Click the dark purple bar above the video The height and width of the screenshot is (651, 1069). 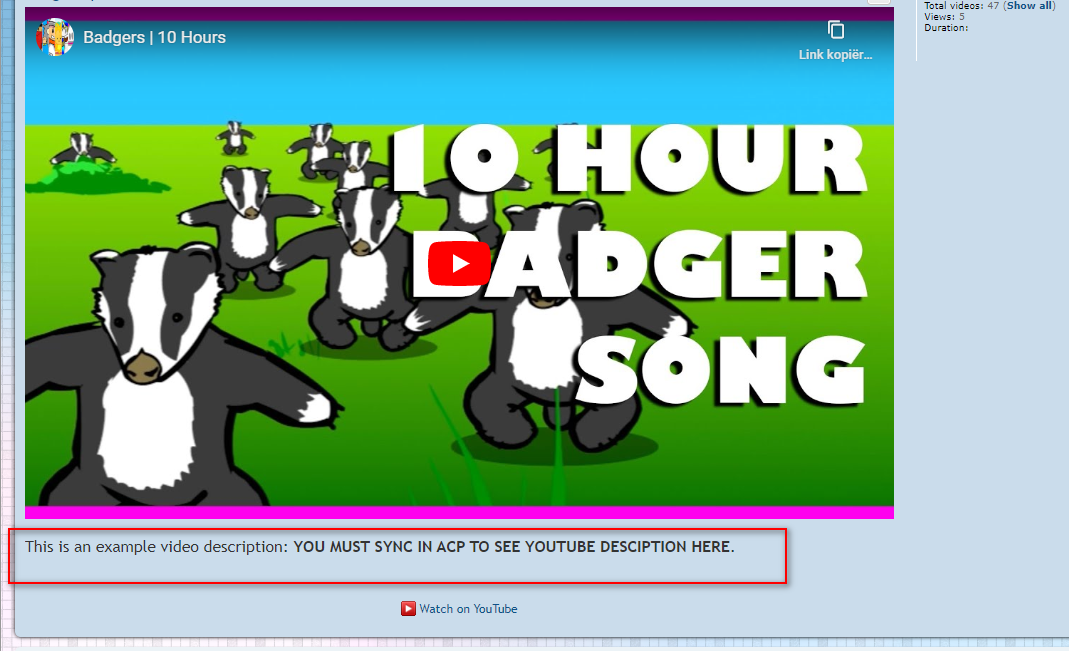459,14
